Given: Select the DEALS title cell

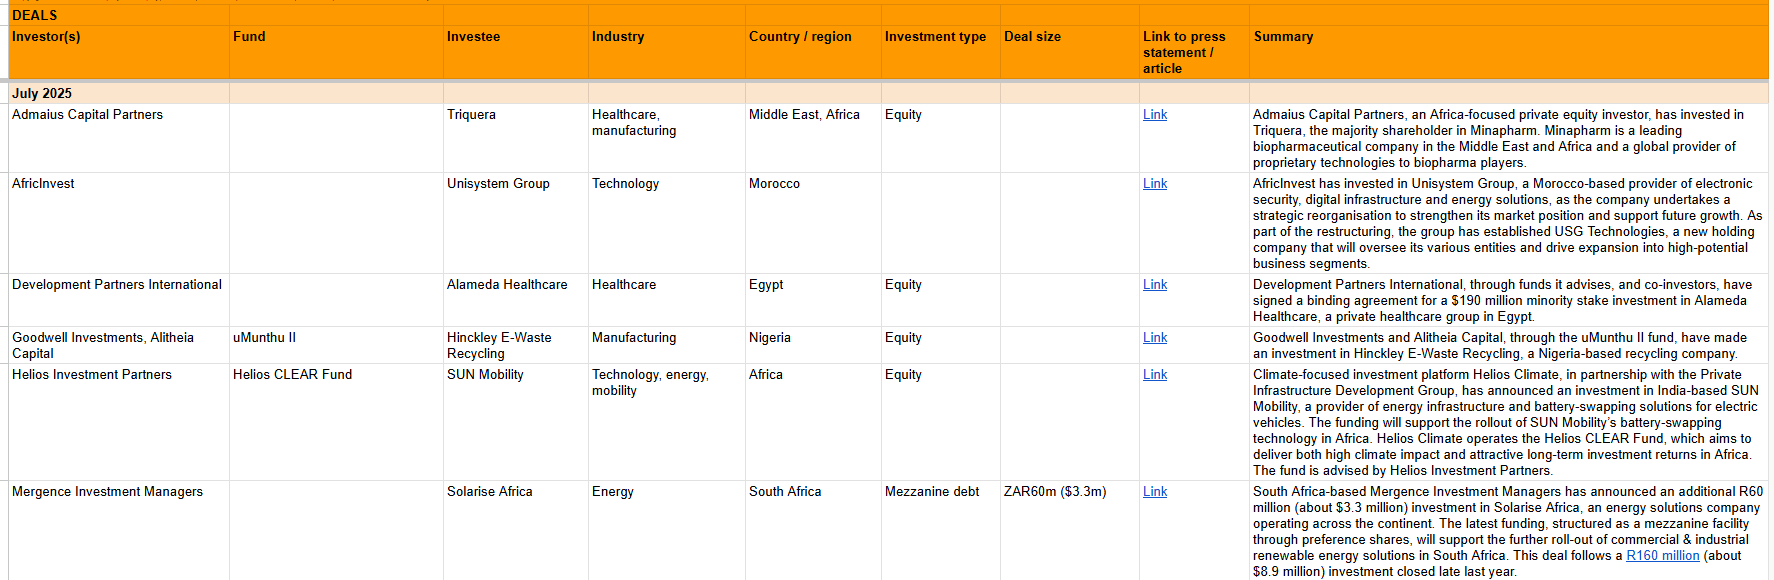Looking at the screenshot, I should click(119, 15).
